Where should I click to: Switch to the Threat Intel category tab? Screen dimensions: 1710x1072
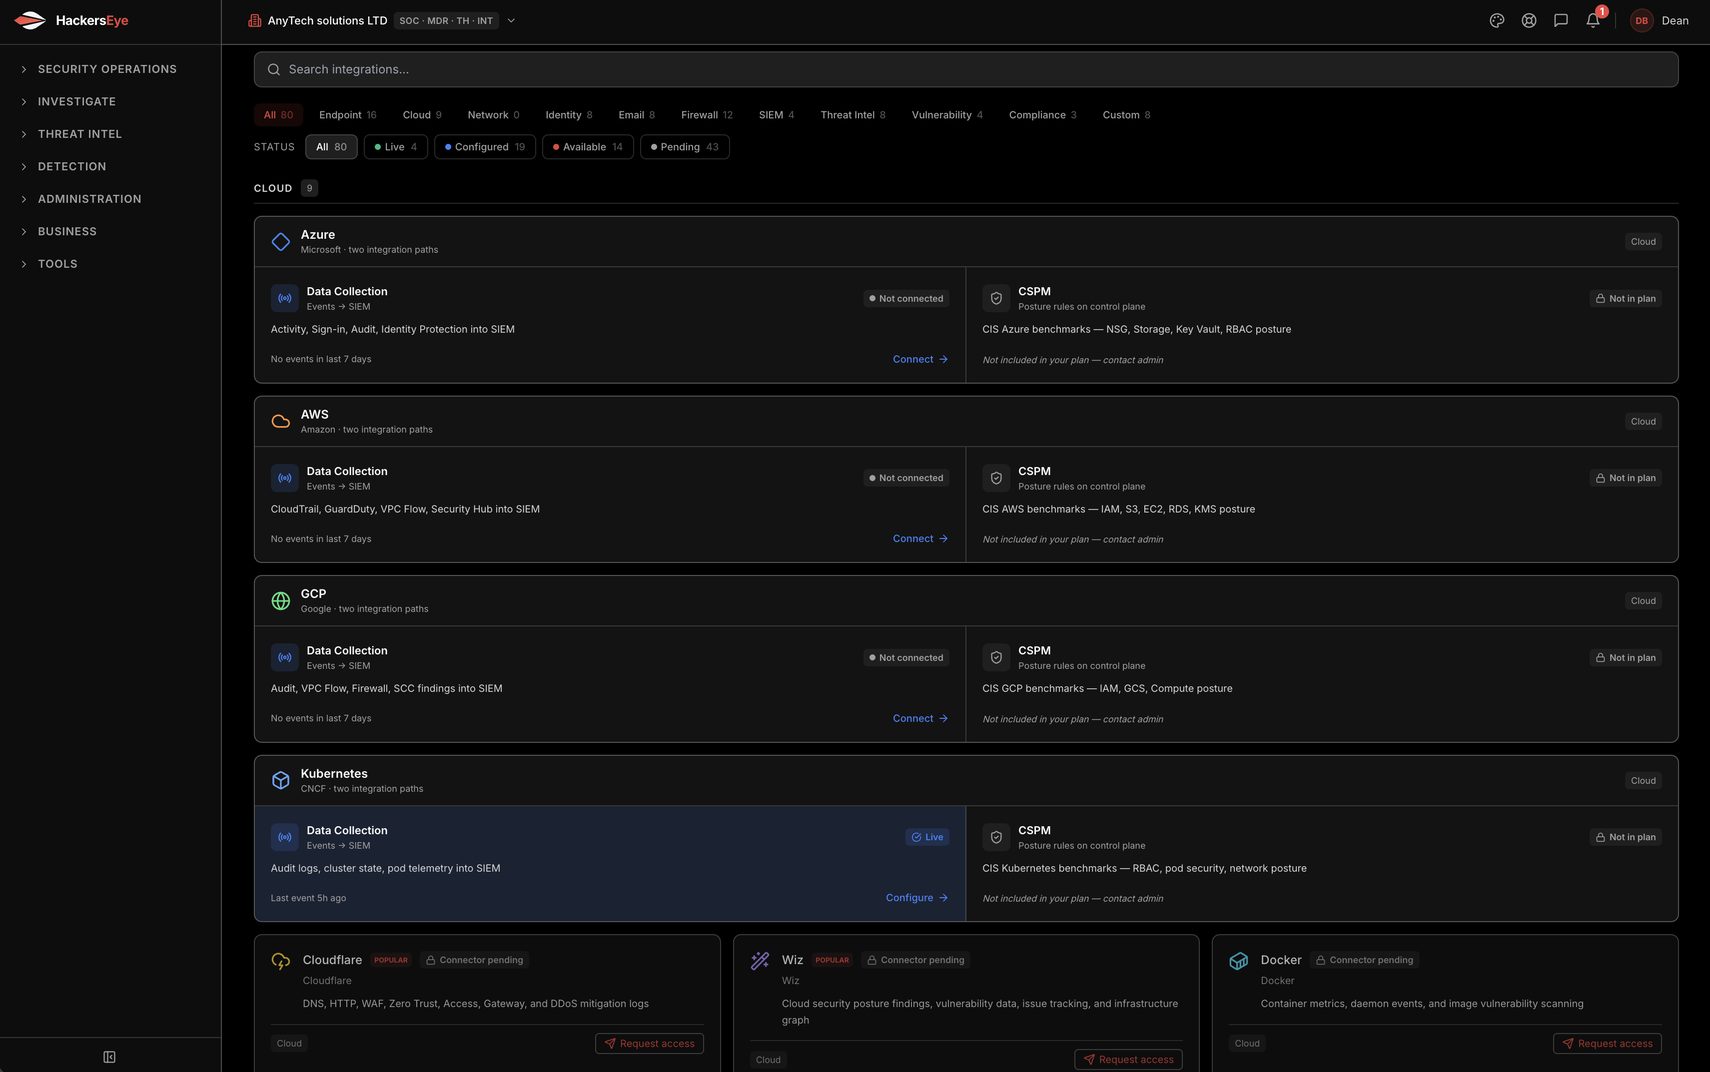pos(853,115)
